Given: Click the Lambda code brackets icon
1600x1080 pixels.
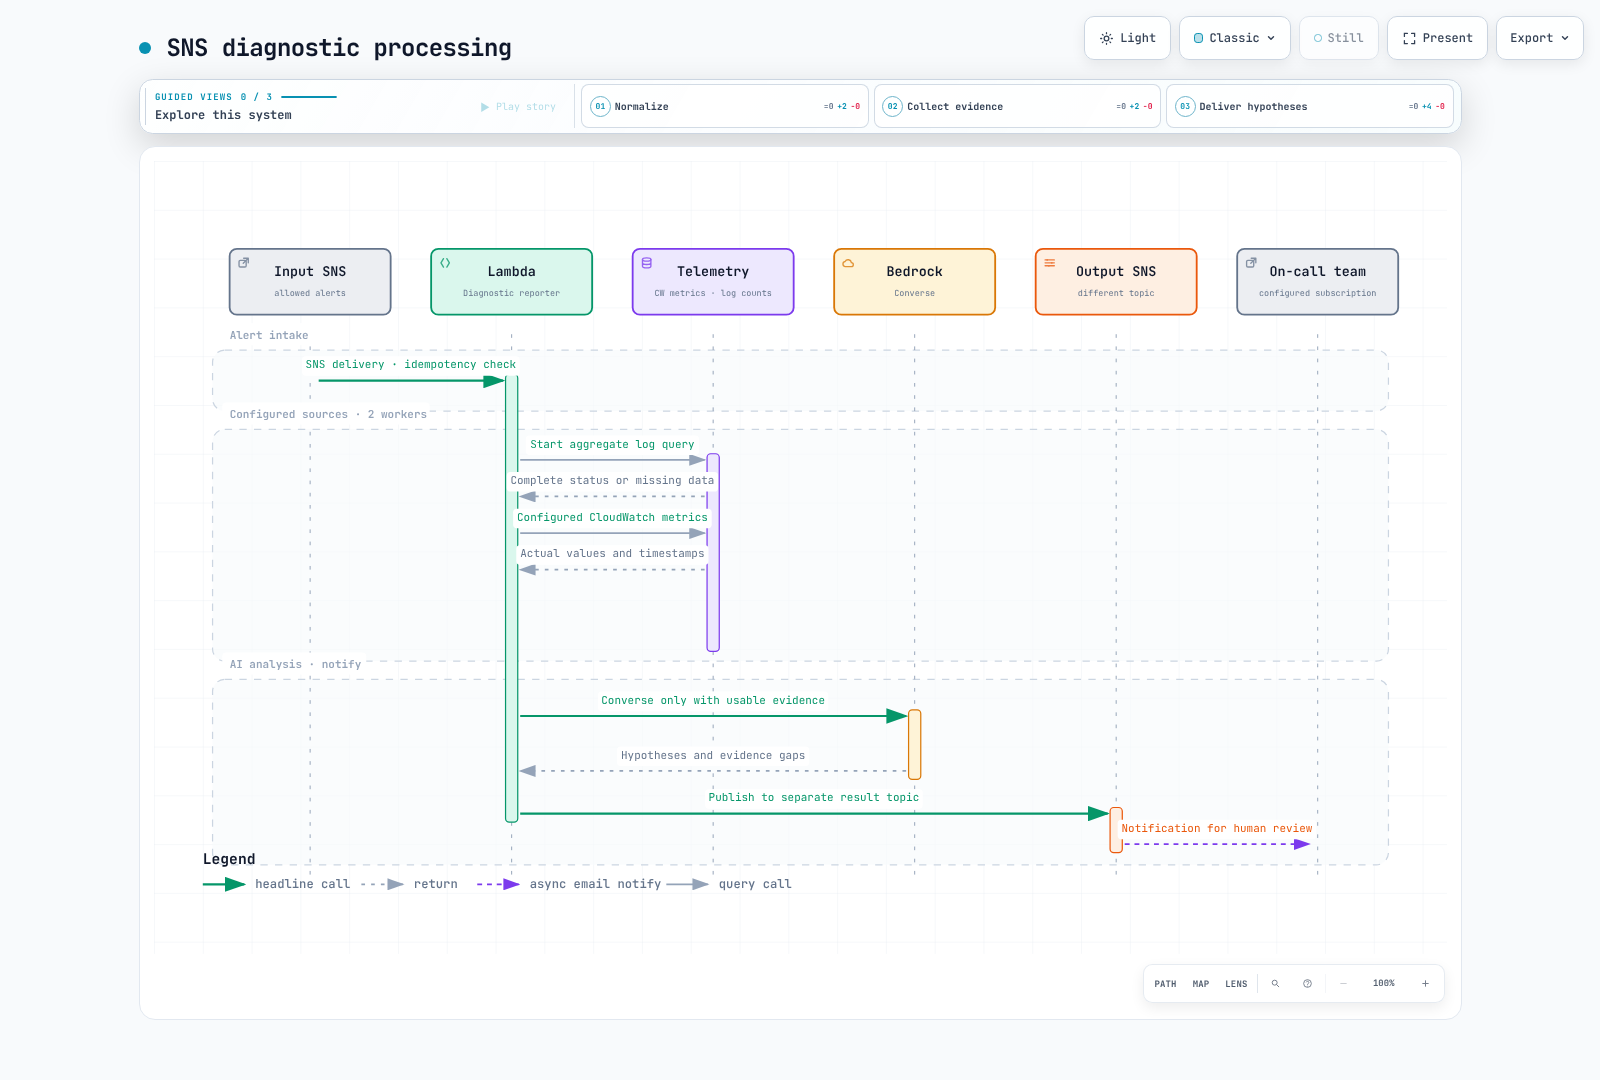Looking at the screenshot, I should pos(445,263).
